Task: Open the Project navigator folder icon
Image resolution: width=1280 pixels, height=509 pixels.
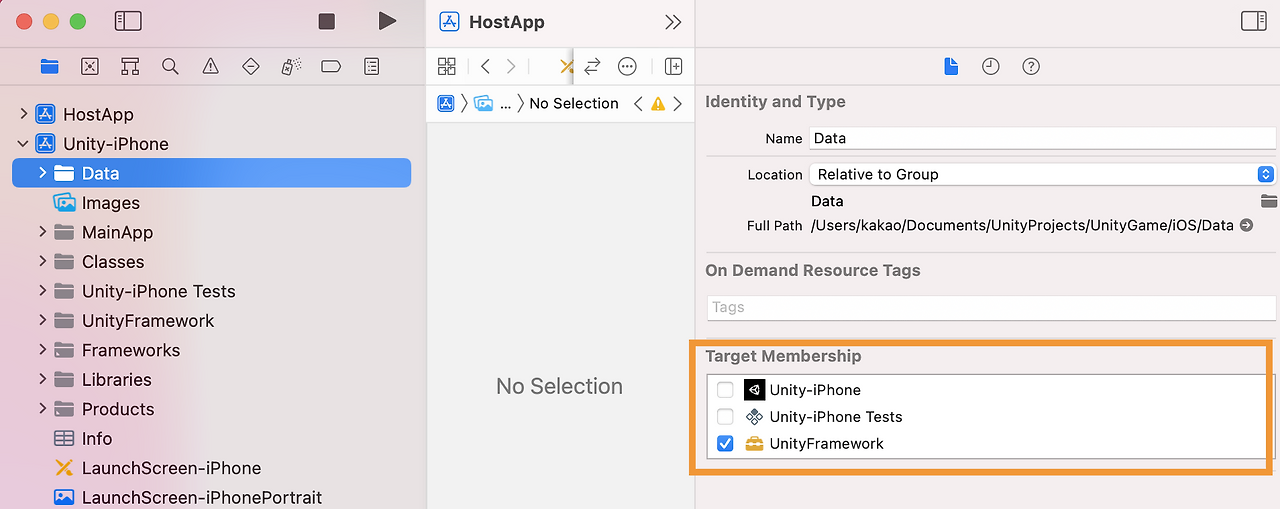Action: pyautogui.click(x=50, y=66)
